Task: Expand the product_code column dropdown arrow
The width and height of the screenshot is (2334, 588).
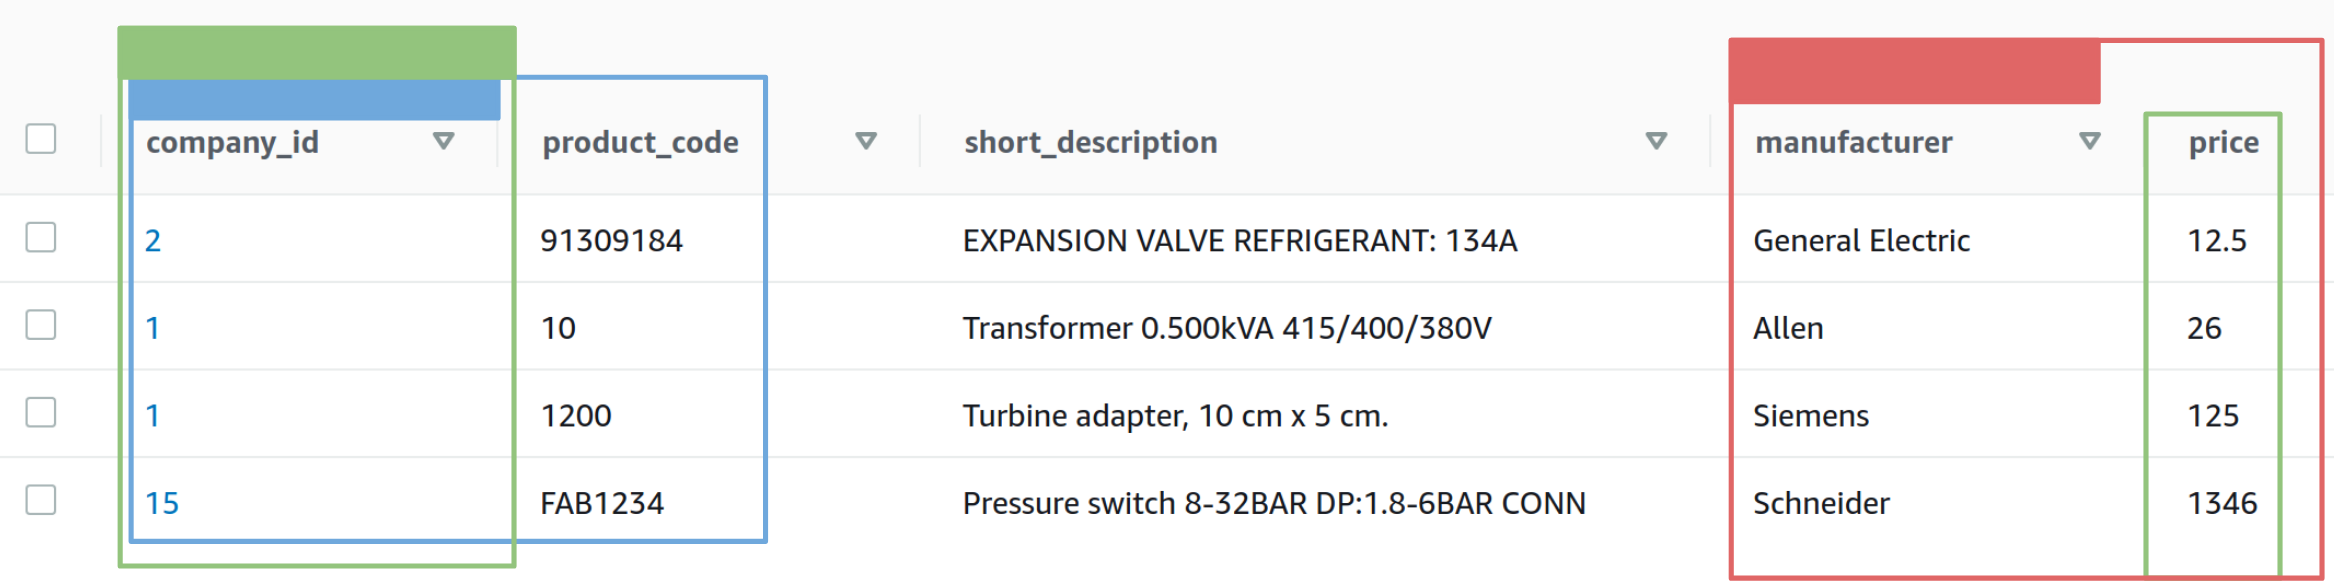Action: [x=866, y=141]
